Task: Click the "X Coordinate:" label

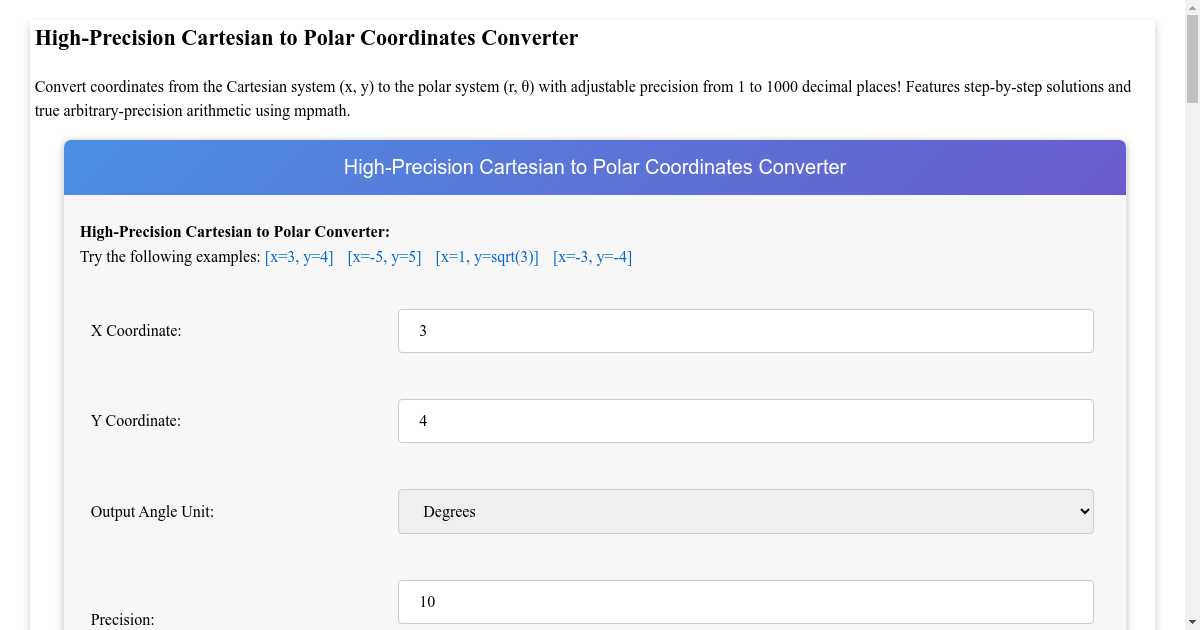Action: 136,331
